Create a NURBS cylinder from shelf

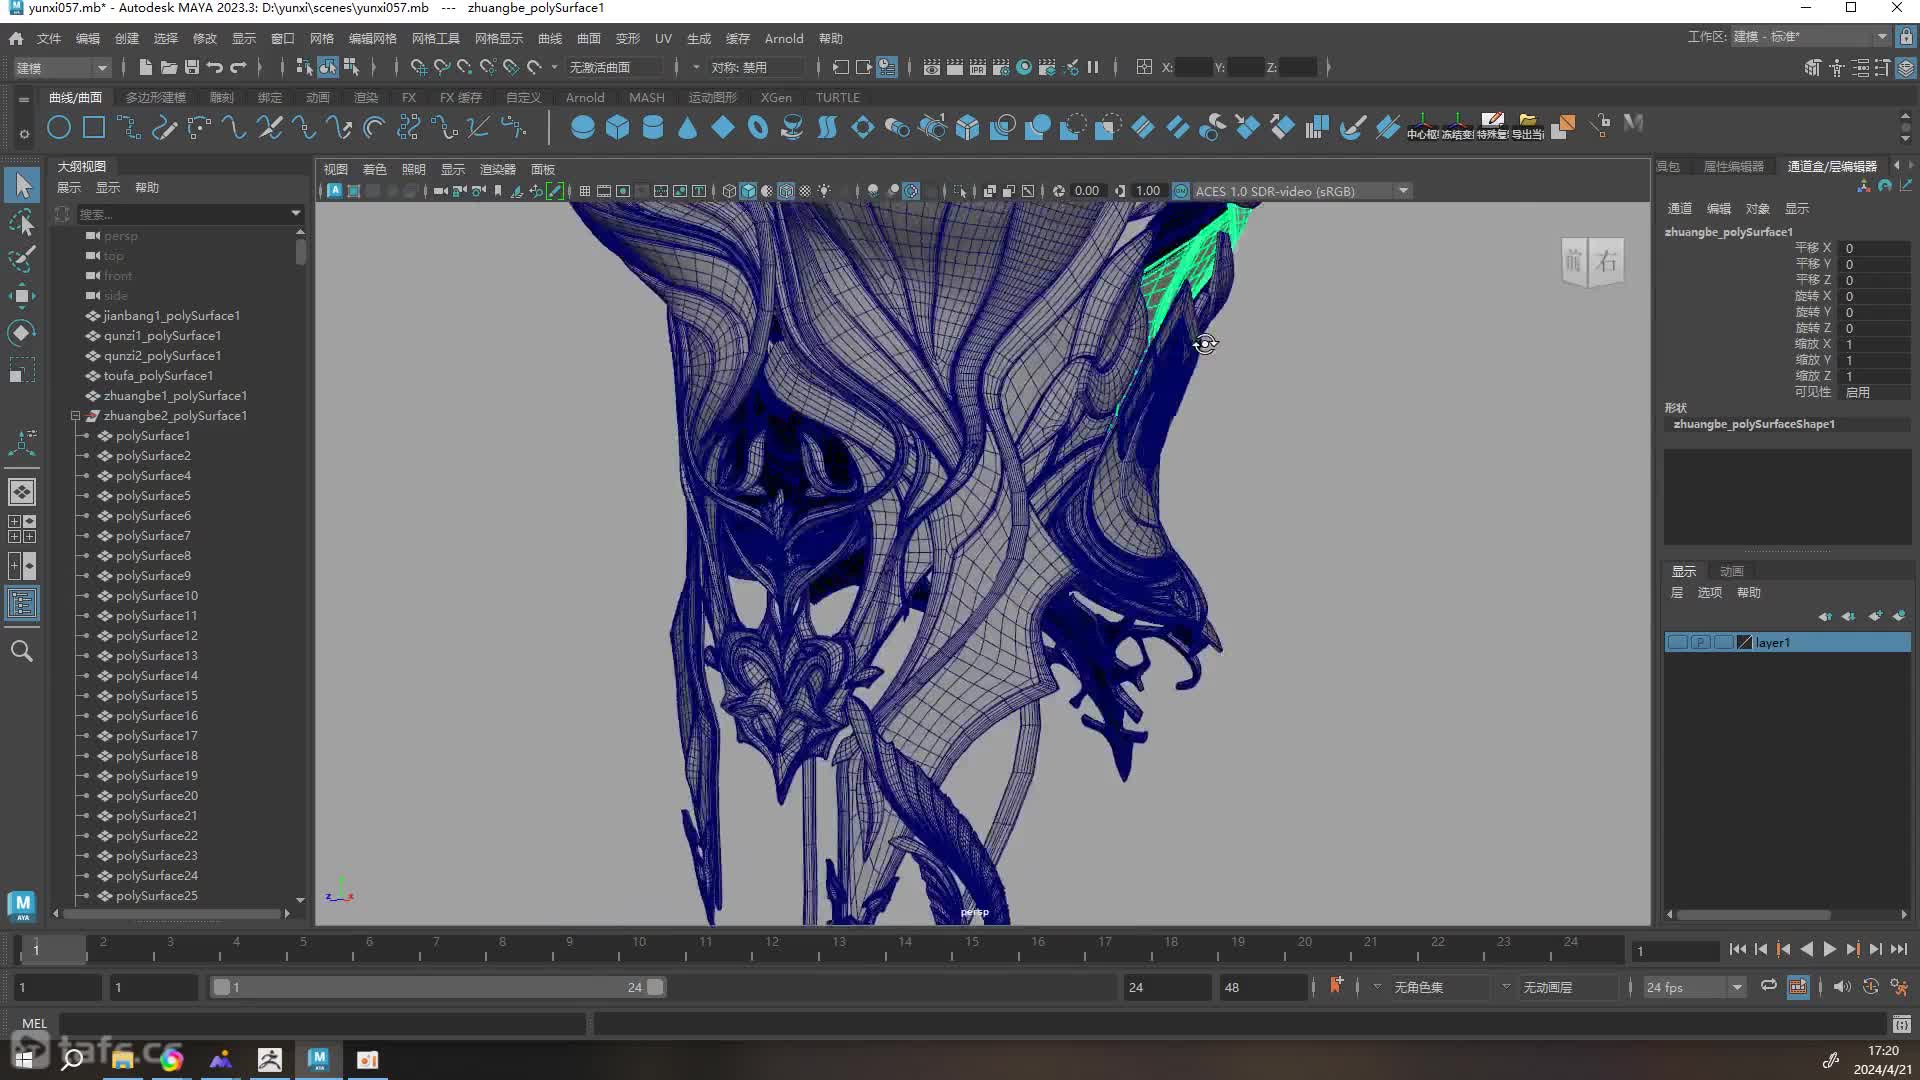[x=652, y=127]
